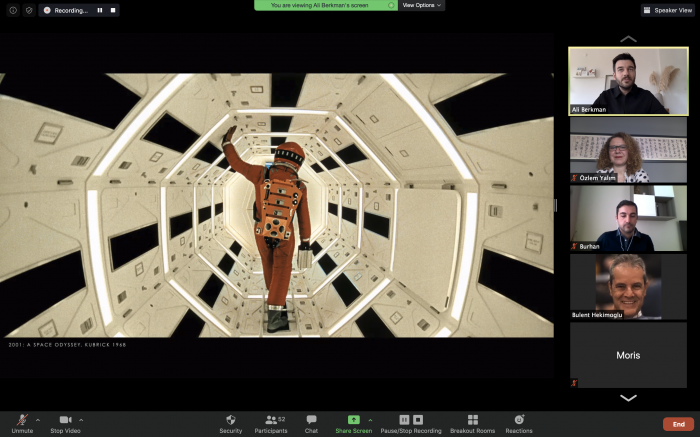Open audio options arrow next to Unmute
This screenshot has width=700, height=437.
(x=38, y=420)
